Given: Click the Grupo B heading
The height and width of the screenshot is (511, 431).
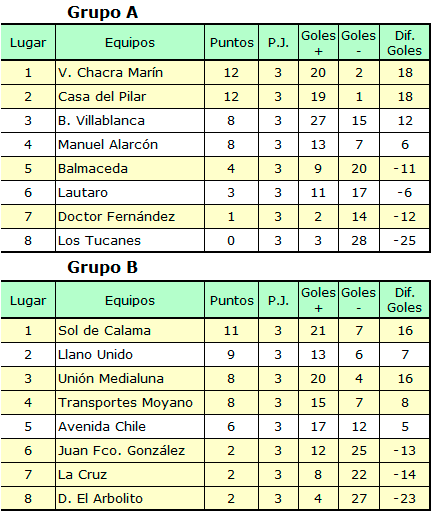Looking at the screenshot, I should [x=103, y=267].
